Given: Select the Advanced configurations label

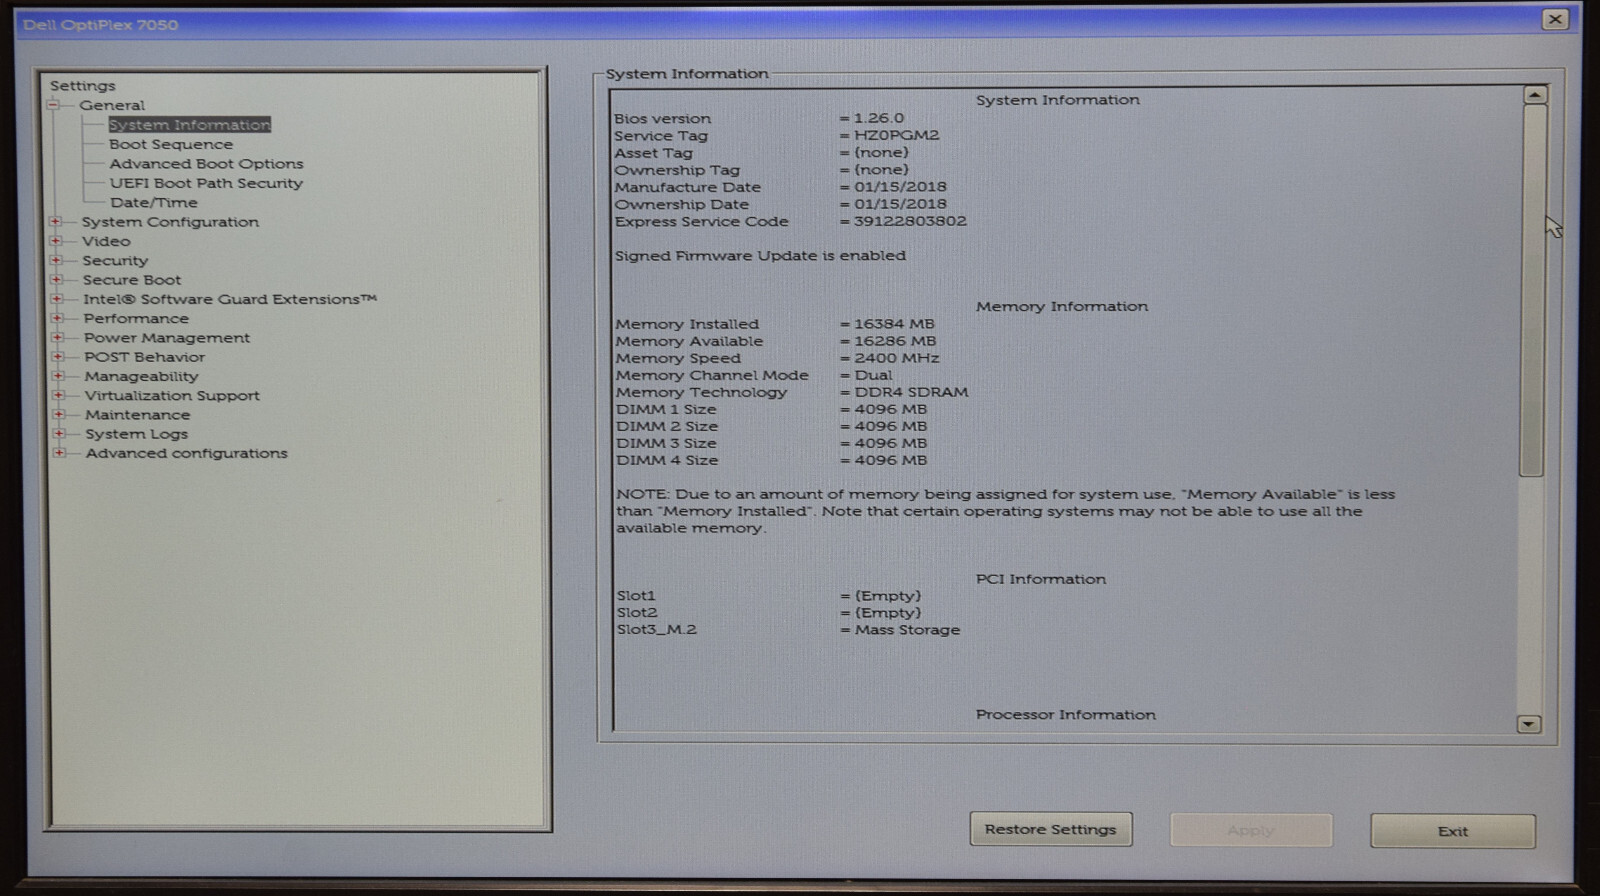Looking at the screenshot, I should (x=187, y=453).
